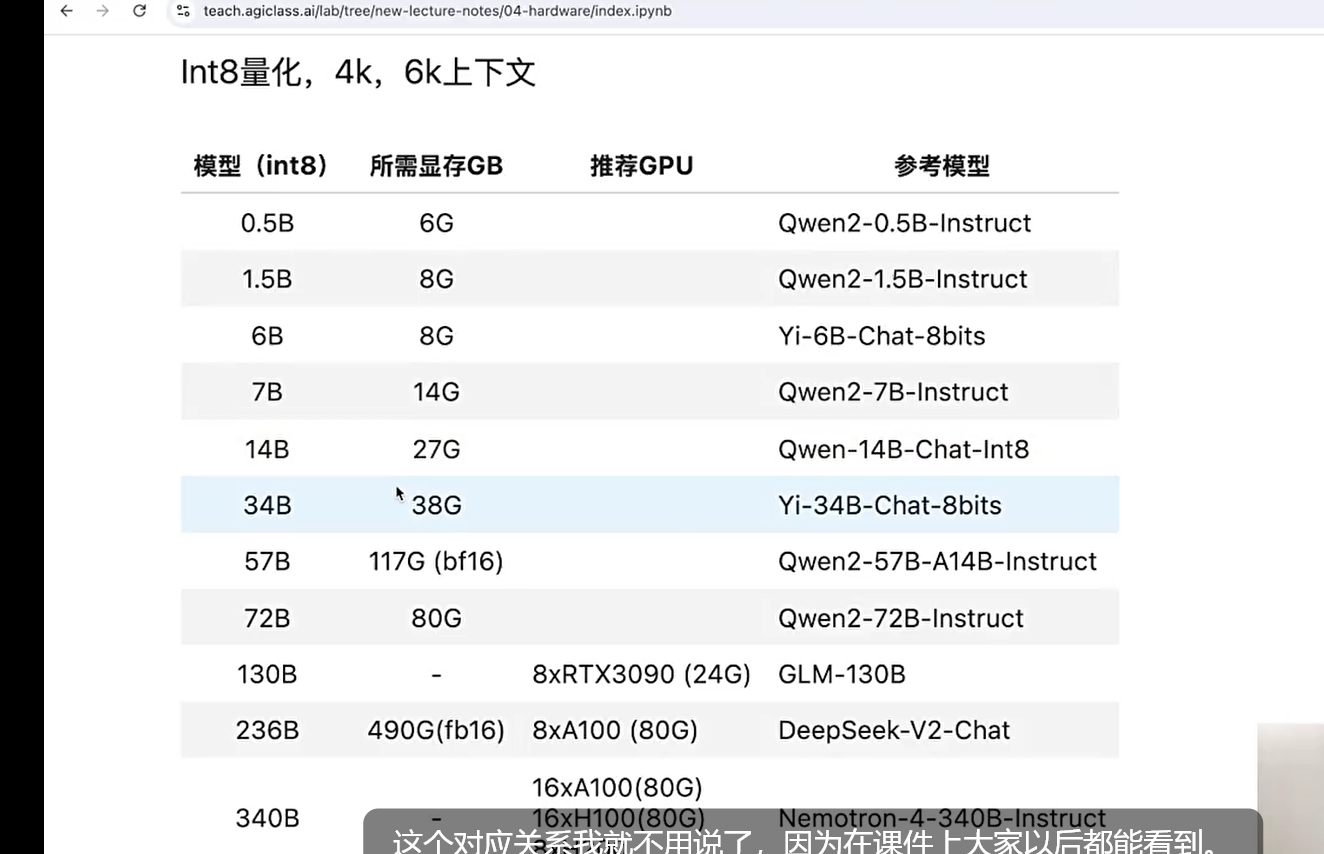This screenshot has width=1324, height=854.
Task: Select 16xA100(80G) GPU text
Action: (x=617, y=788)
